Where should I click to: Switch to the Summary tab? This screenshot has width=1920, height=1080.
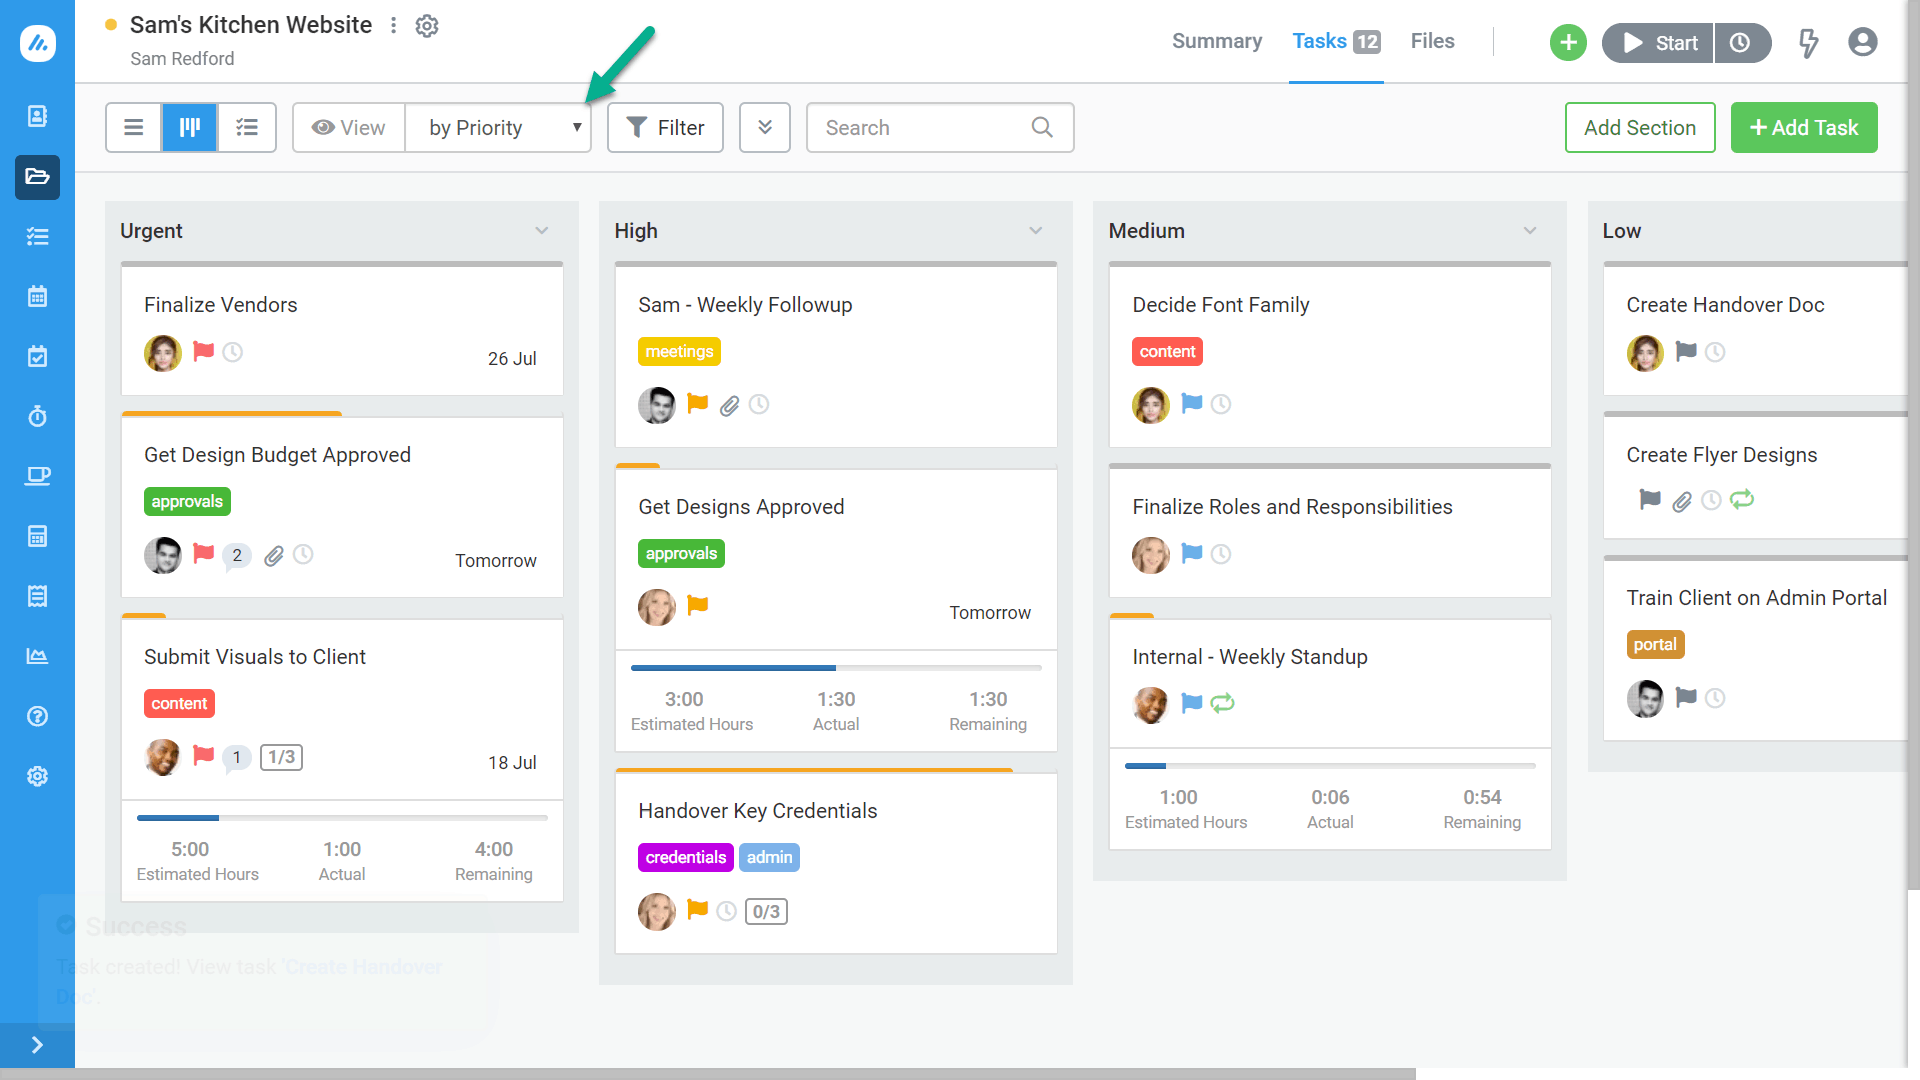(1216, 41)
